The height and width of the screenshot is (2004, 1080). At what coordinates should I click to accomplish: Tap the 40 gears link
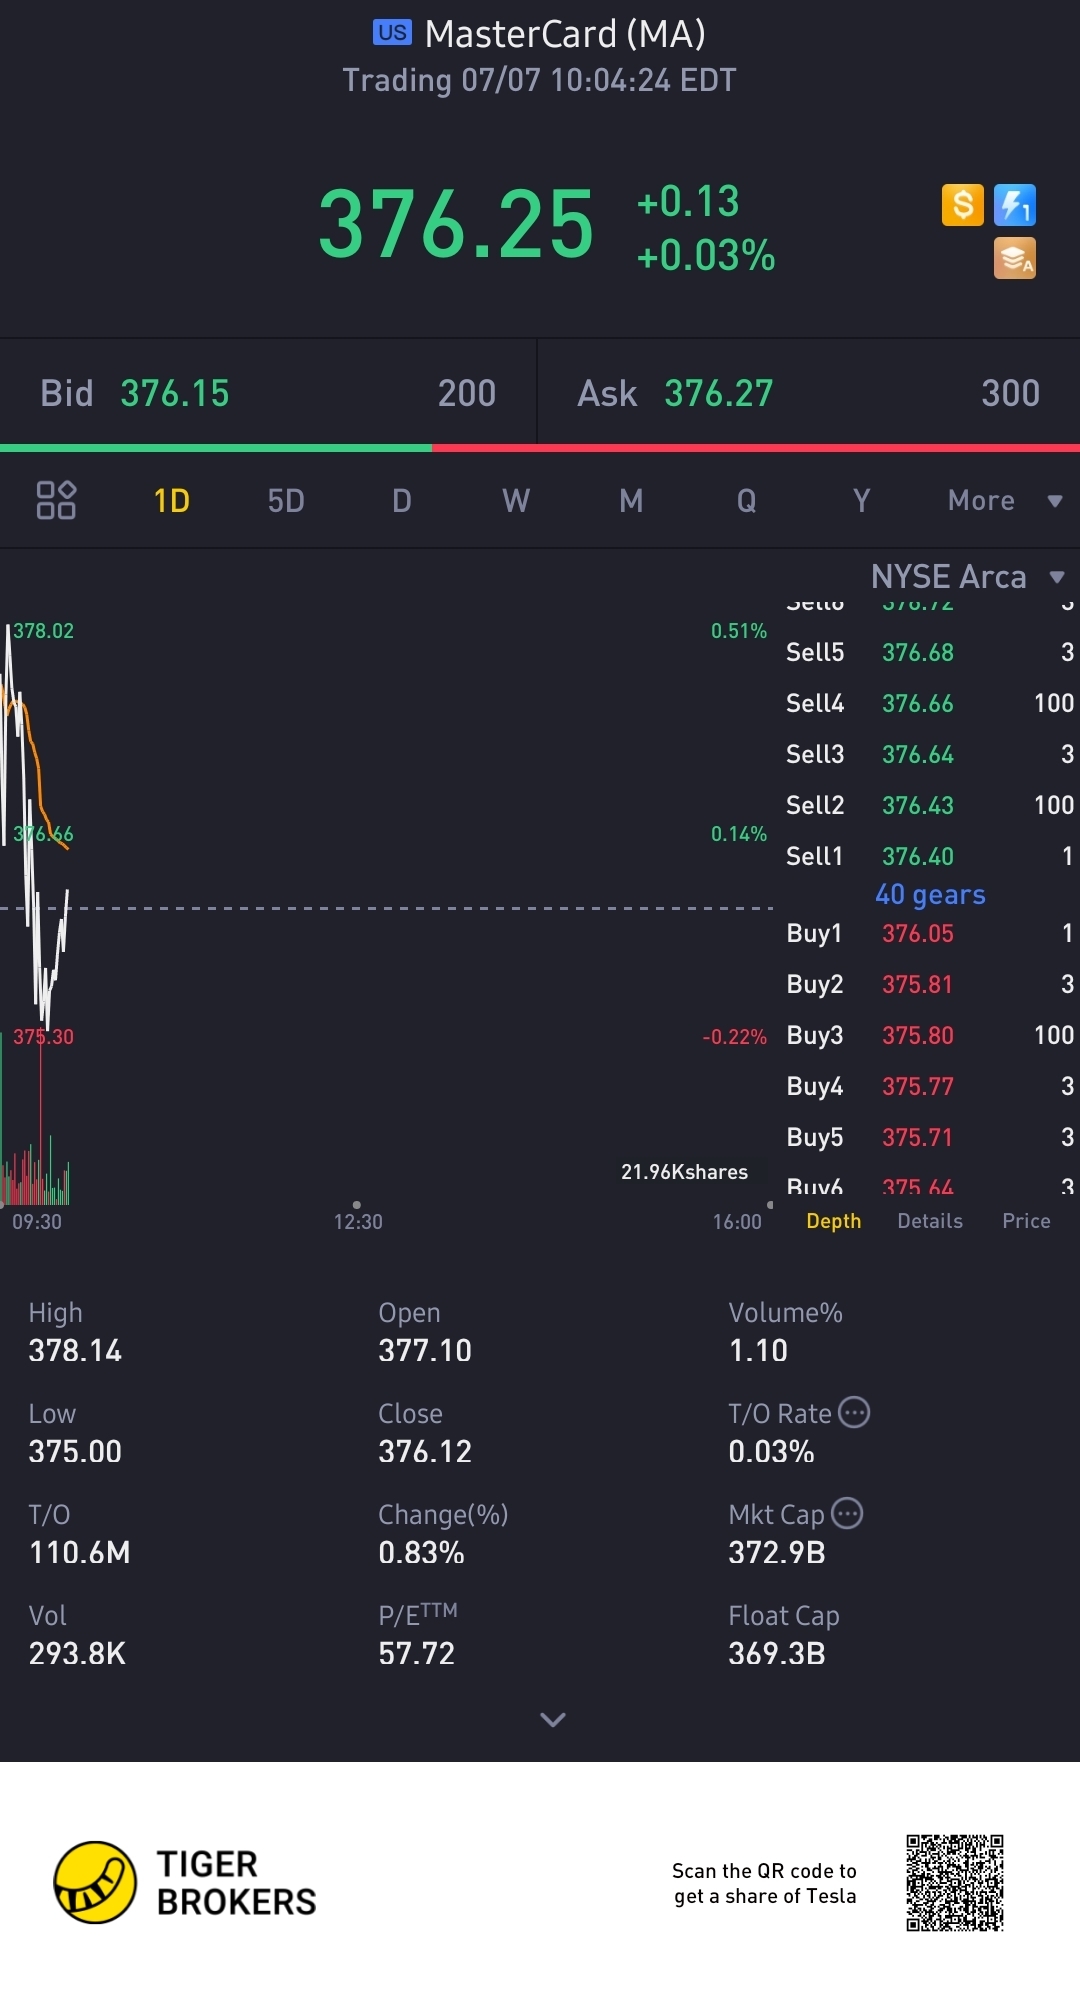click(x=930, y=895)
